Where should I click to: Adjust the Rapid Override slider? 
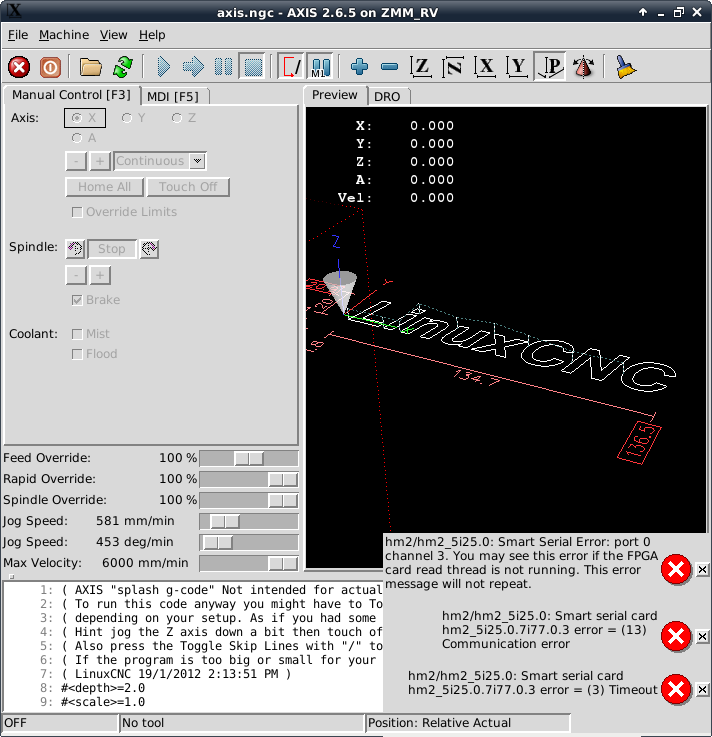point(249,479)
